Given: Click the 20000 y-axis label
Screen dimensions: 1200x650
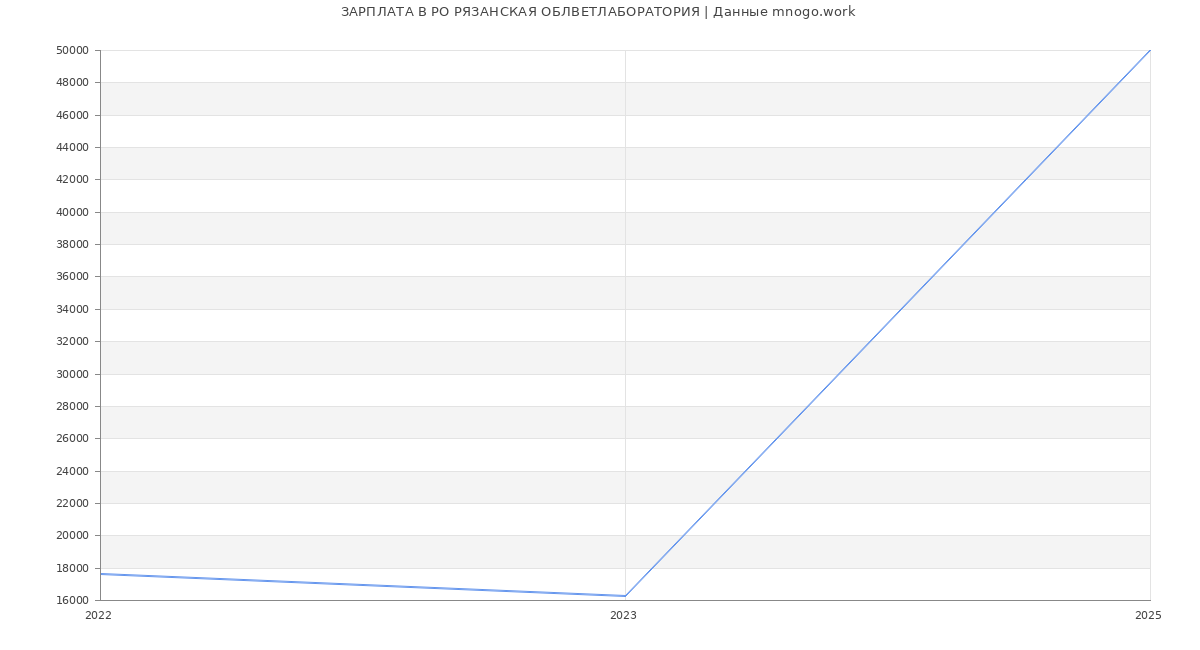Looking at the screenshot, I should 73,536.
